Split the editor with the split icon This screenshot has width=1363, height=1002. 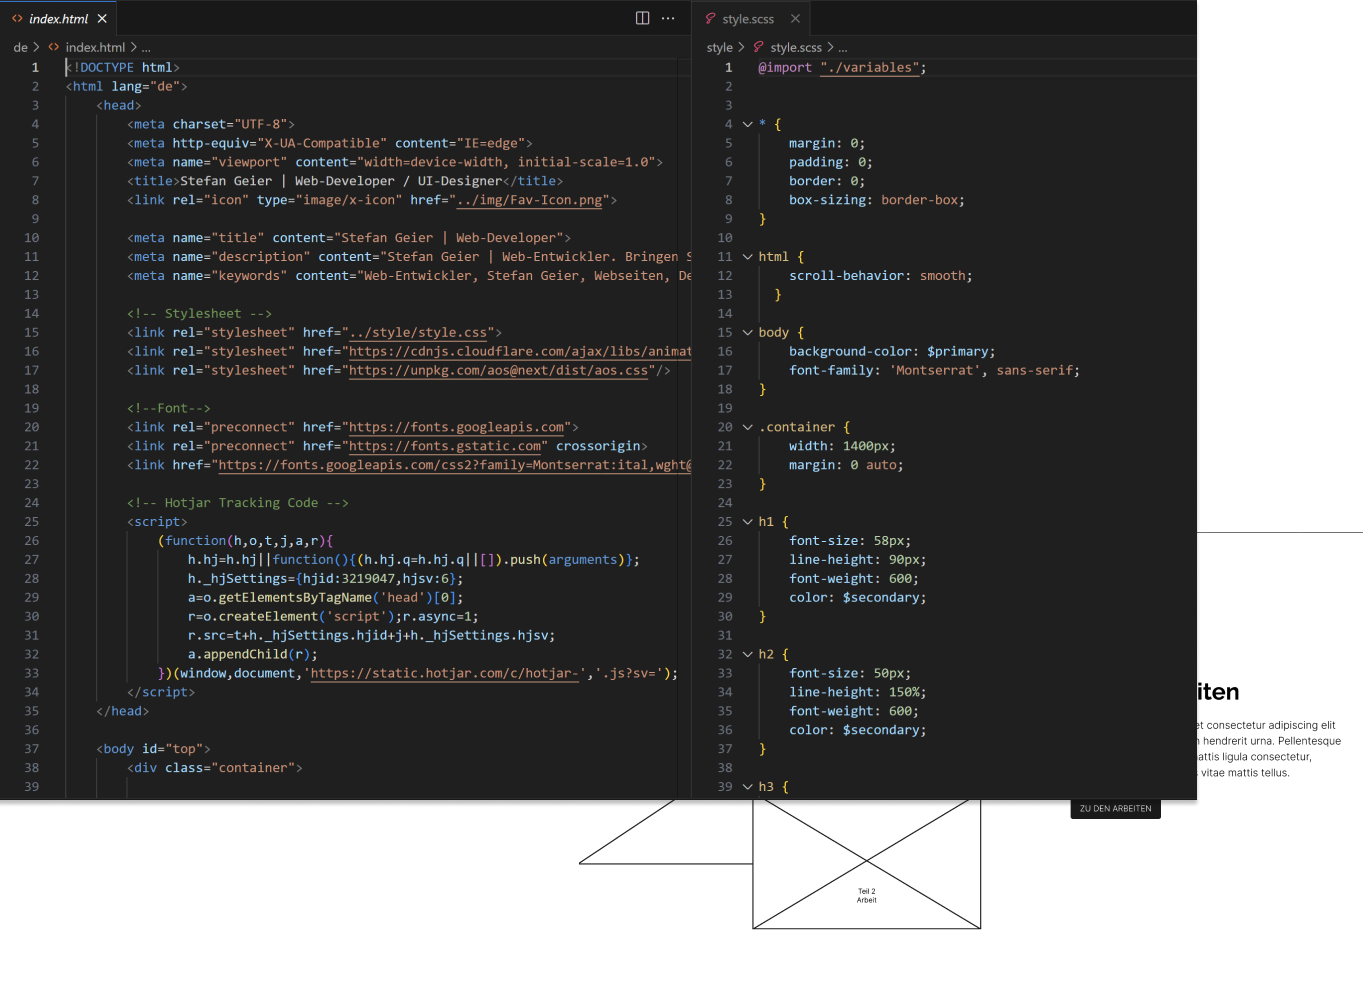click(642, 18)
